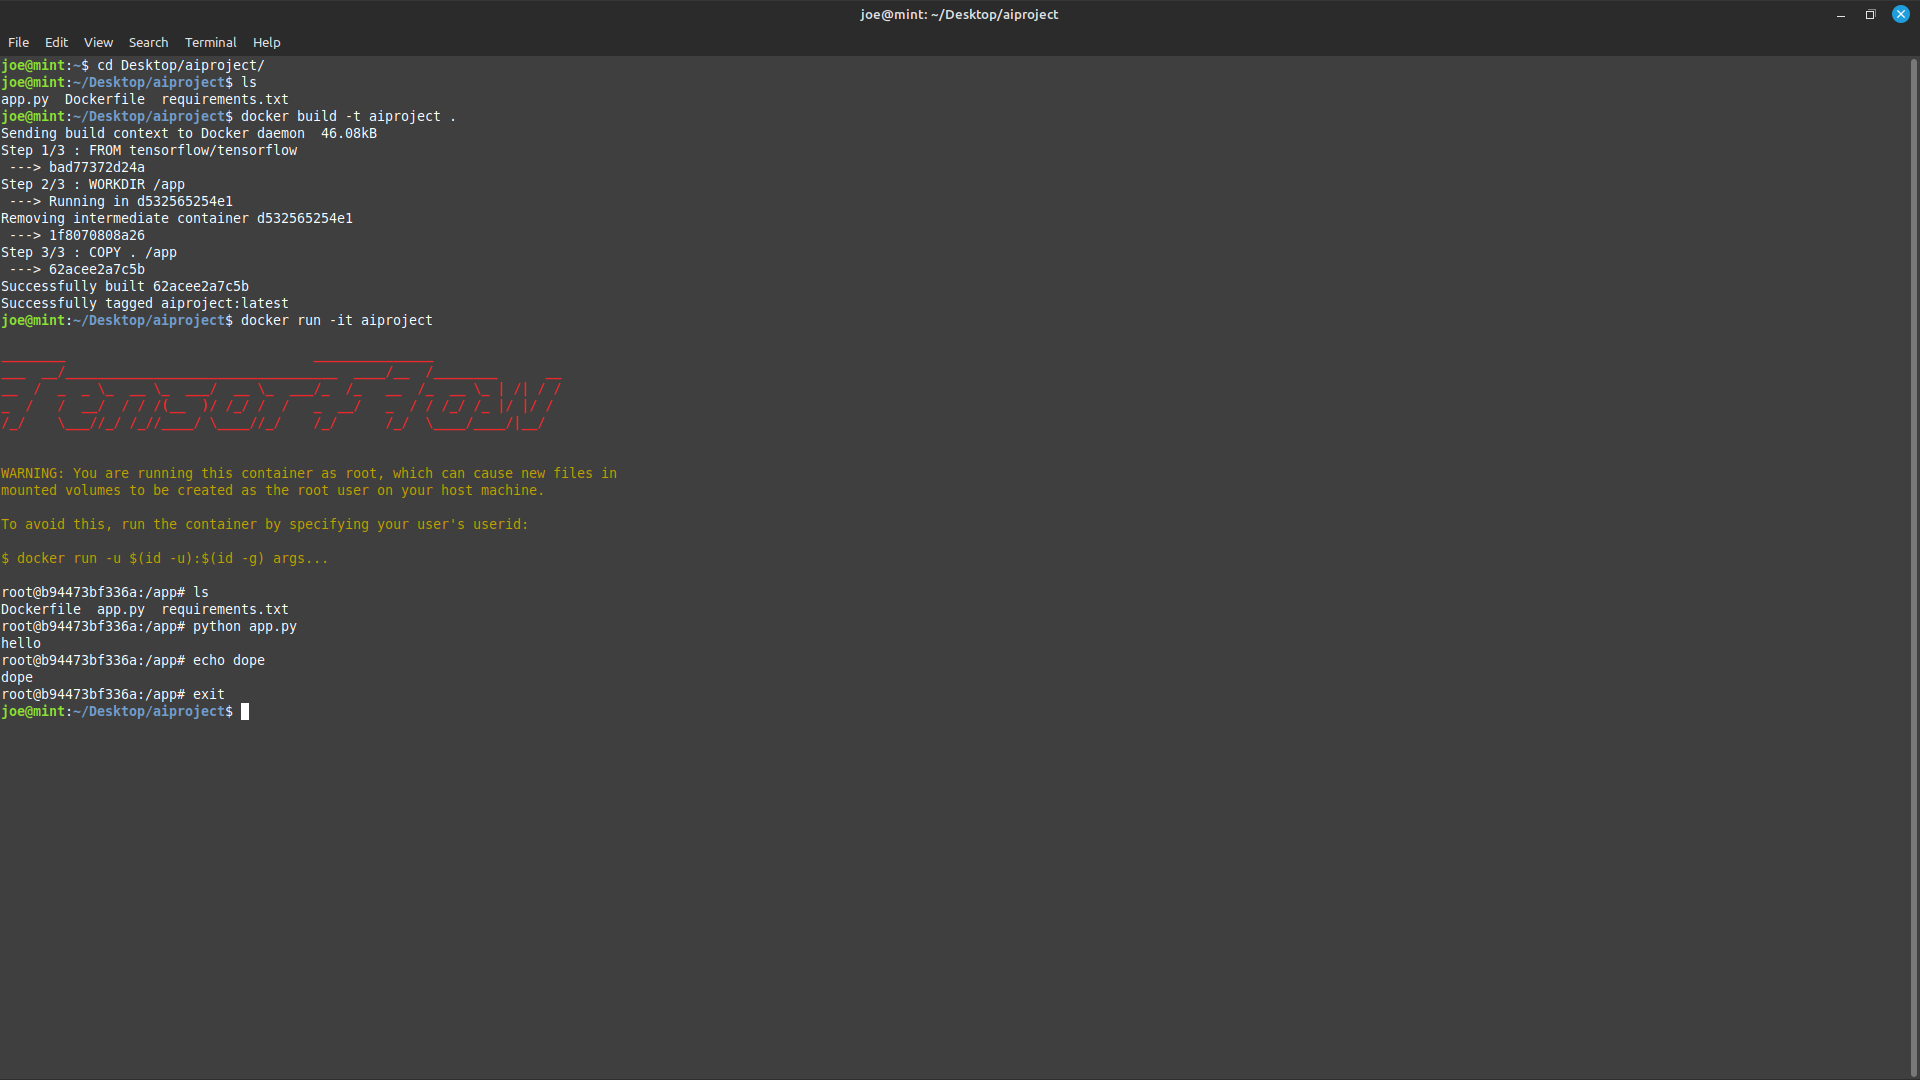Click the Successfully tagged aiproject:latest line

(x=145, y=303)
